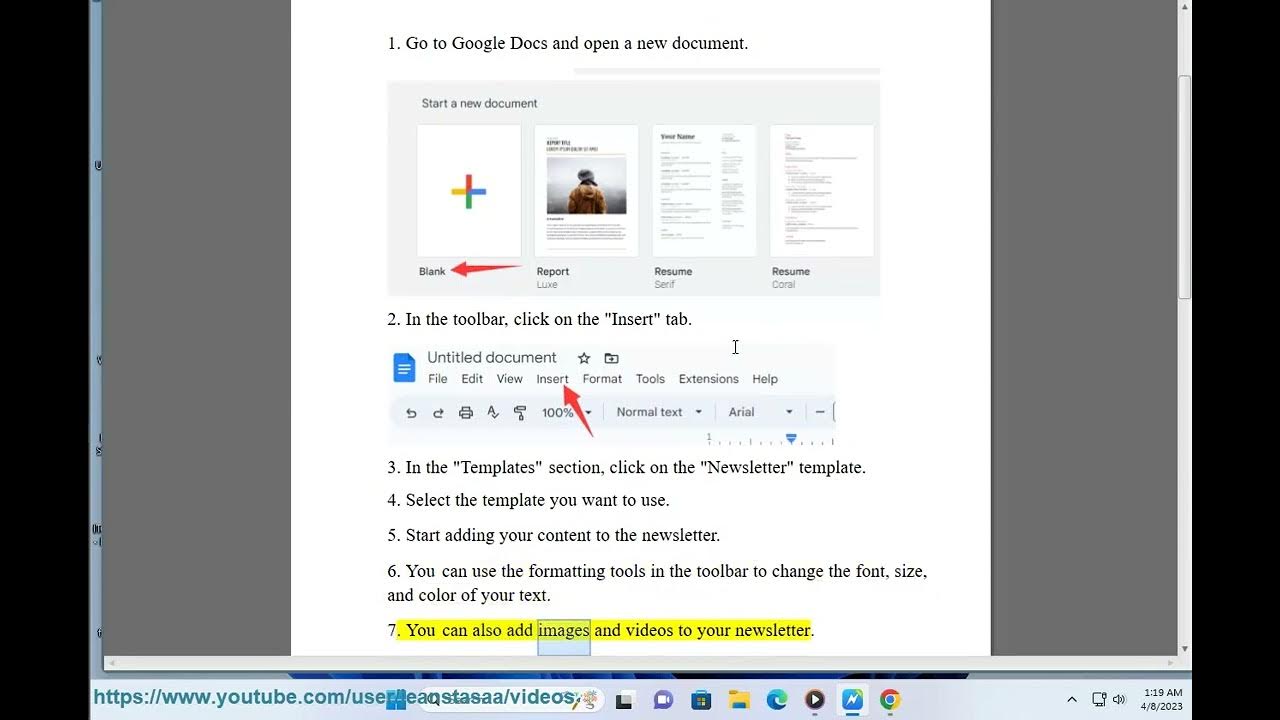Screen dimensions: 1280x720
Task: Open the Extensions menu in the pictured Docs
Action: point(708,379)
